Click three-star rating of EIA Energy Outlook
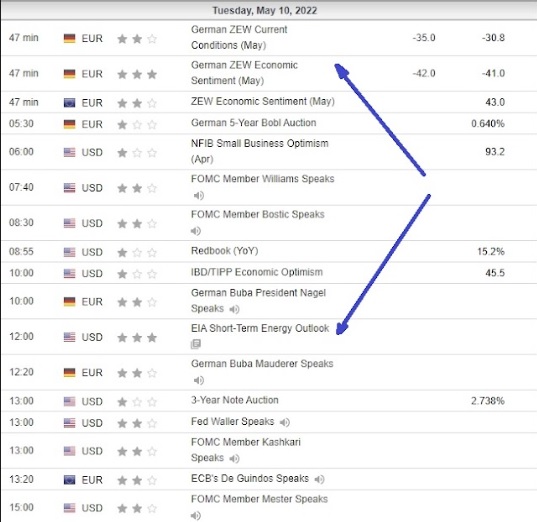This screenshot has height=522, width=537. 137,338
